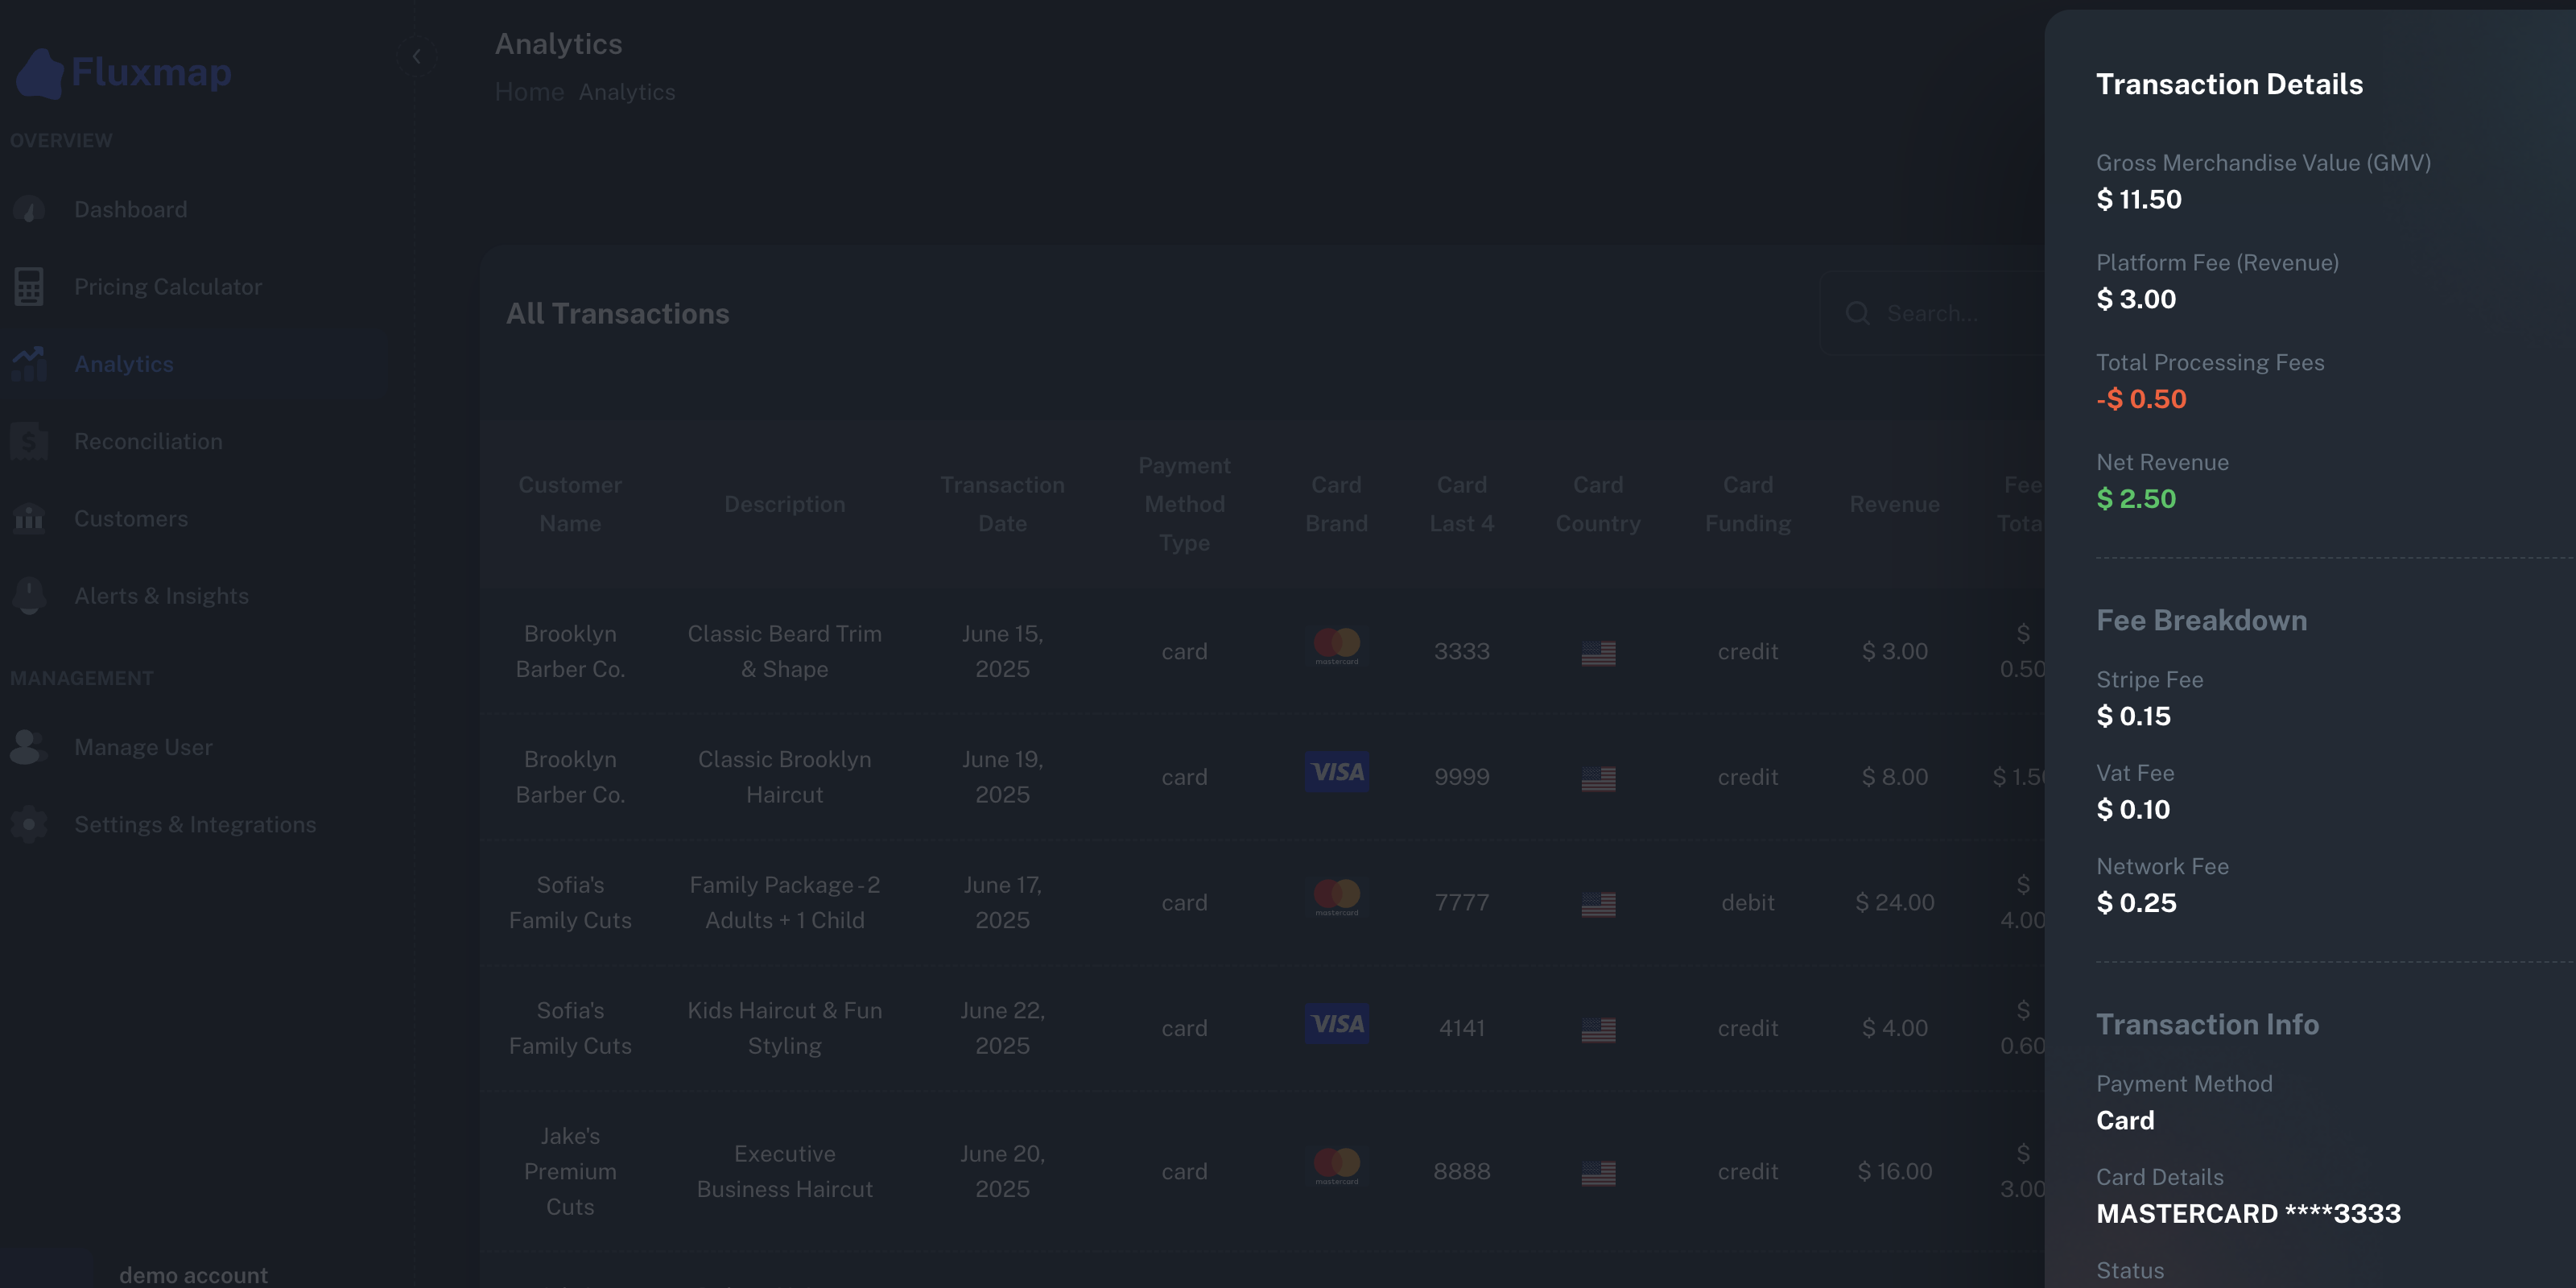Click the MASTERCARD ****3333 card details text
The width and height of the screenshot is (2576, 1288).
pos(2248,1214)
